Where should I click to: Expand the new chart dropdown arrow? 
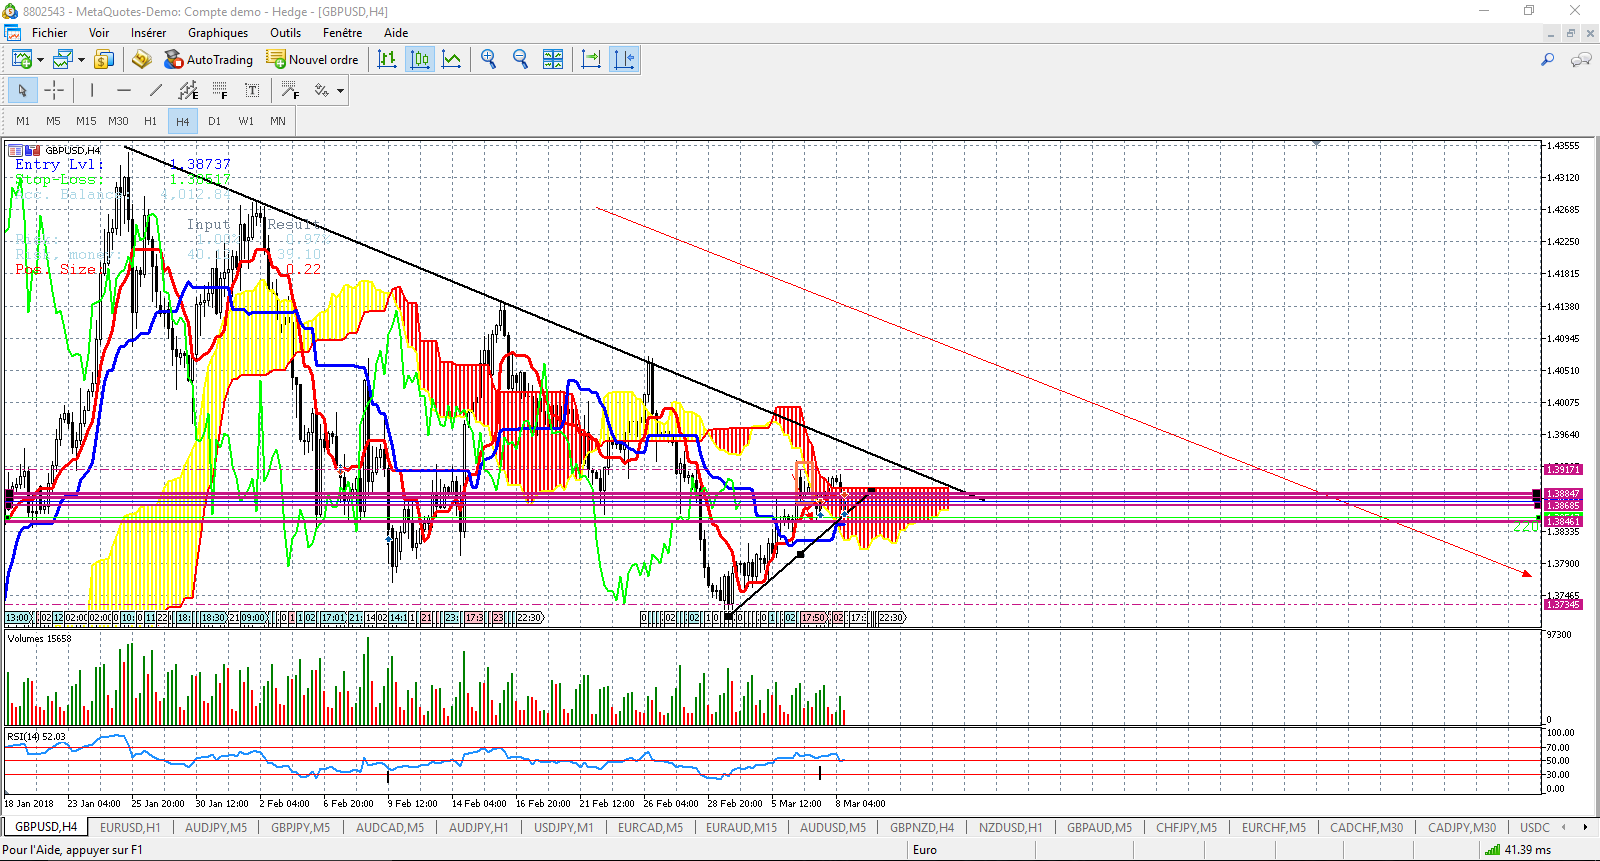click(40, 60)
